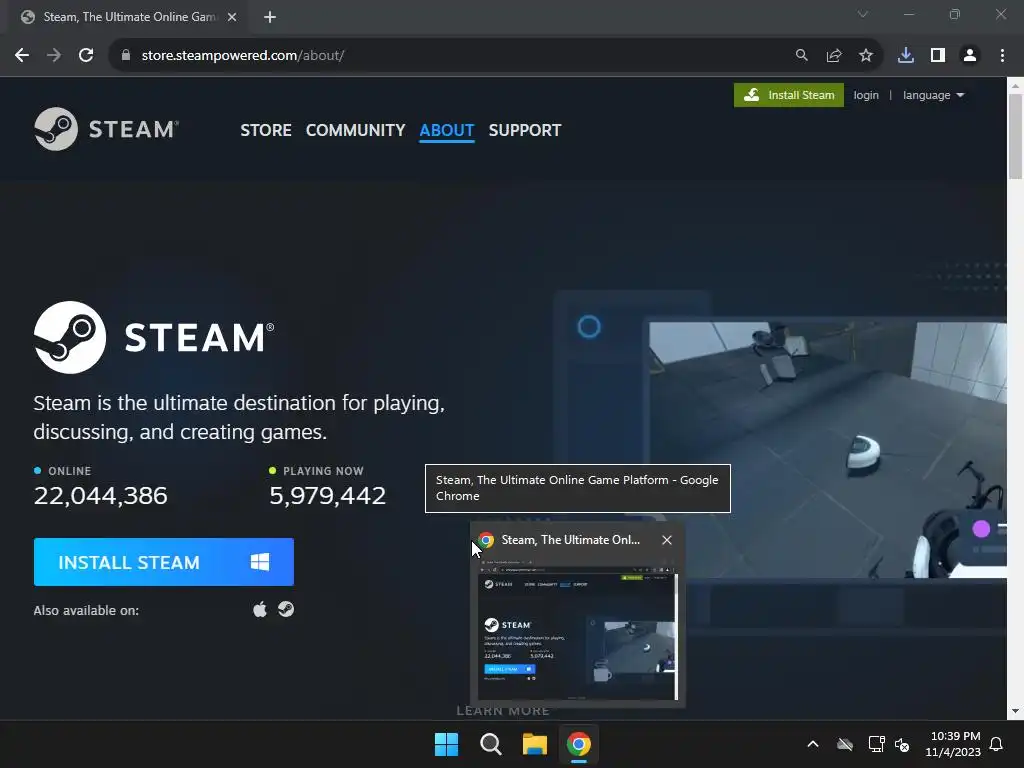Image resolution: width=1024 pixels, height=768 pixels.
Task: Click the muted volume tray icon
Action: [902, 744]
